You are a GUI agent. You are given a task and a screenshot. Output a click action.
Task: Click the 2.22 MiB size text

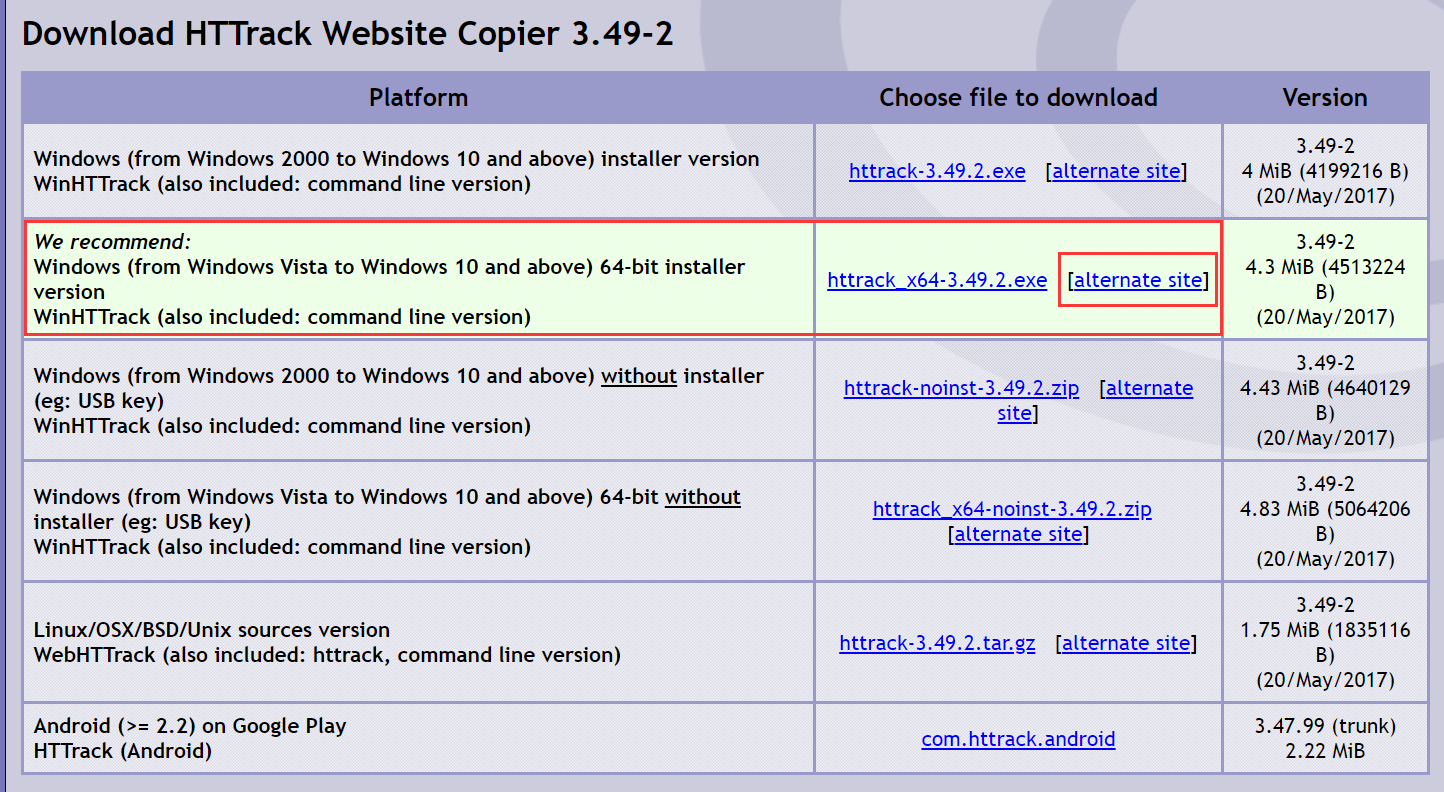tap(1325, 751)
